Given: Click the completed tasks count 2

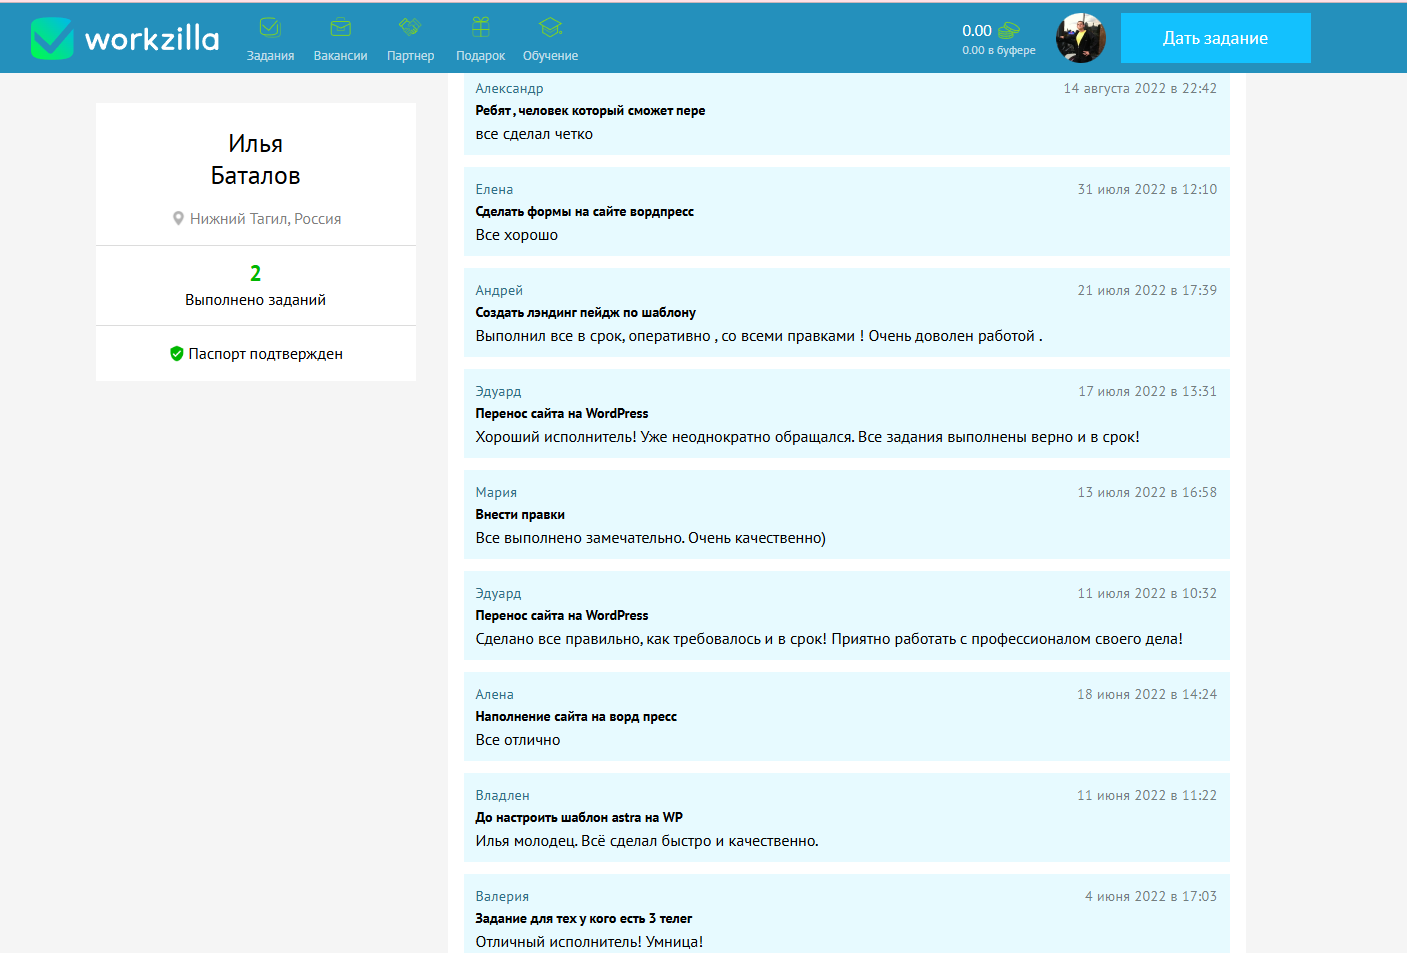Looking at the screenshot, I should pyautogui.click(x=255, y=273).
